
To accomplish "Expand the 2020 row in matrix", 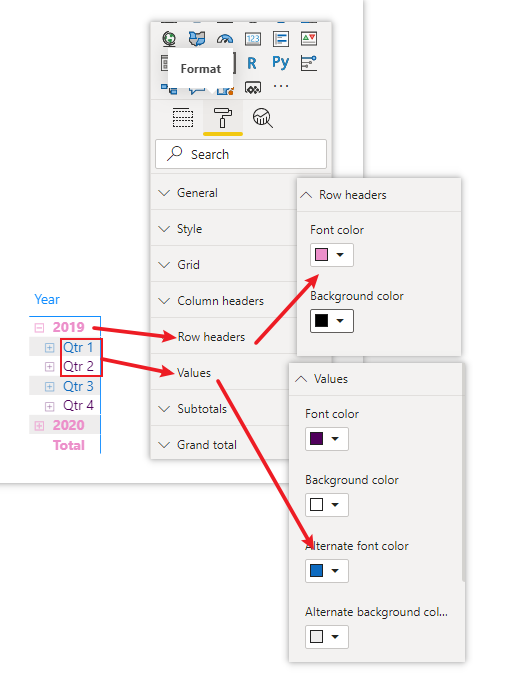I will pyautogui.click(x=39, y=426).
